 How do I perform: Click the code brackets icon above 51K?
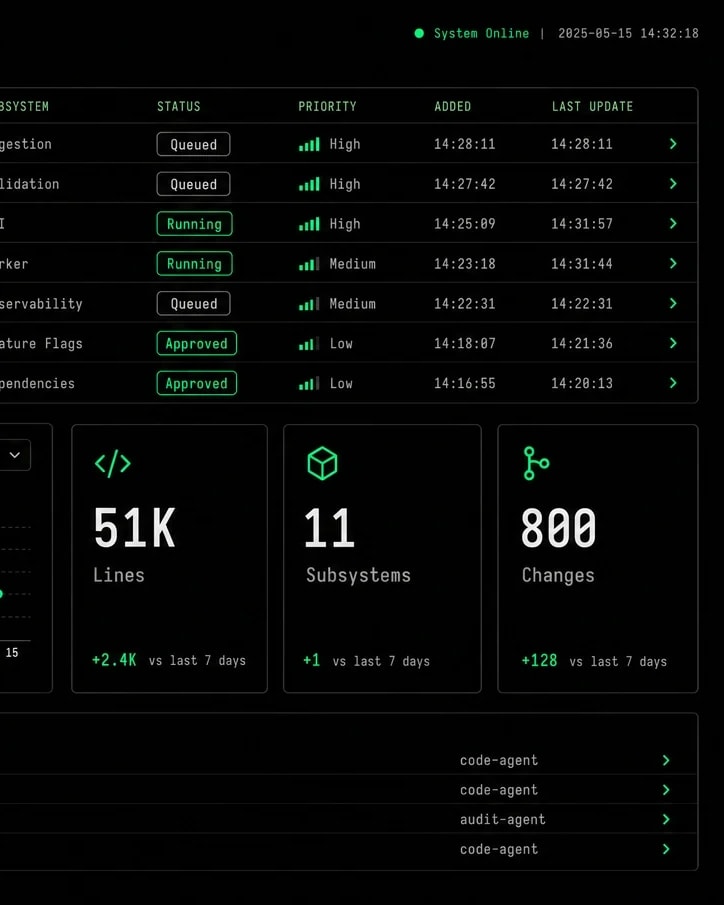click(113, 463)
